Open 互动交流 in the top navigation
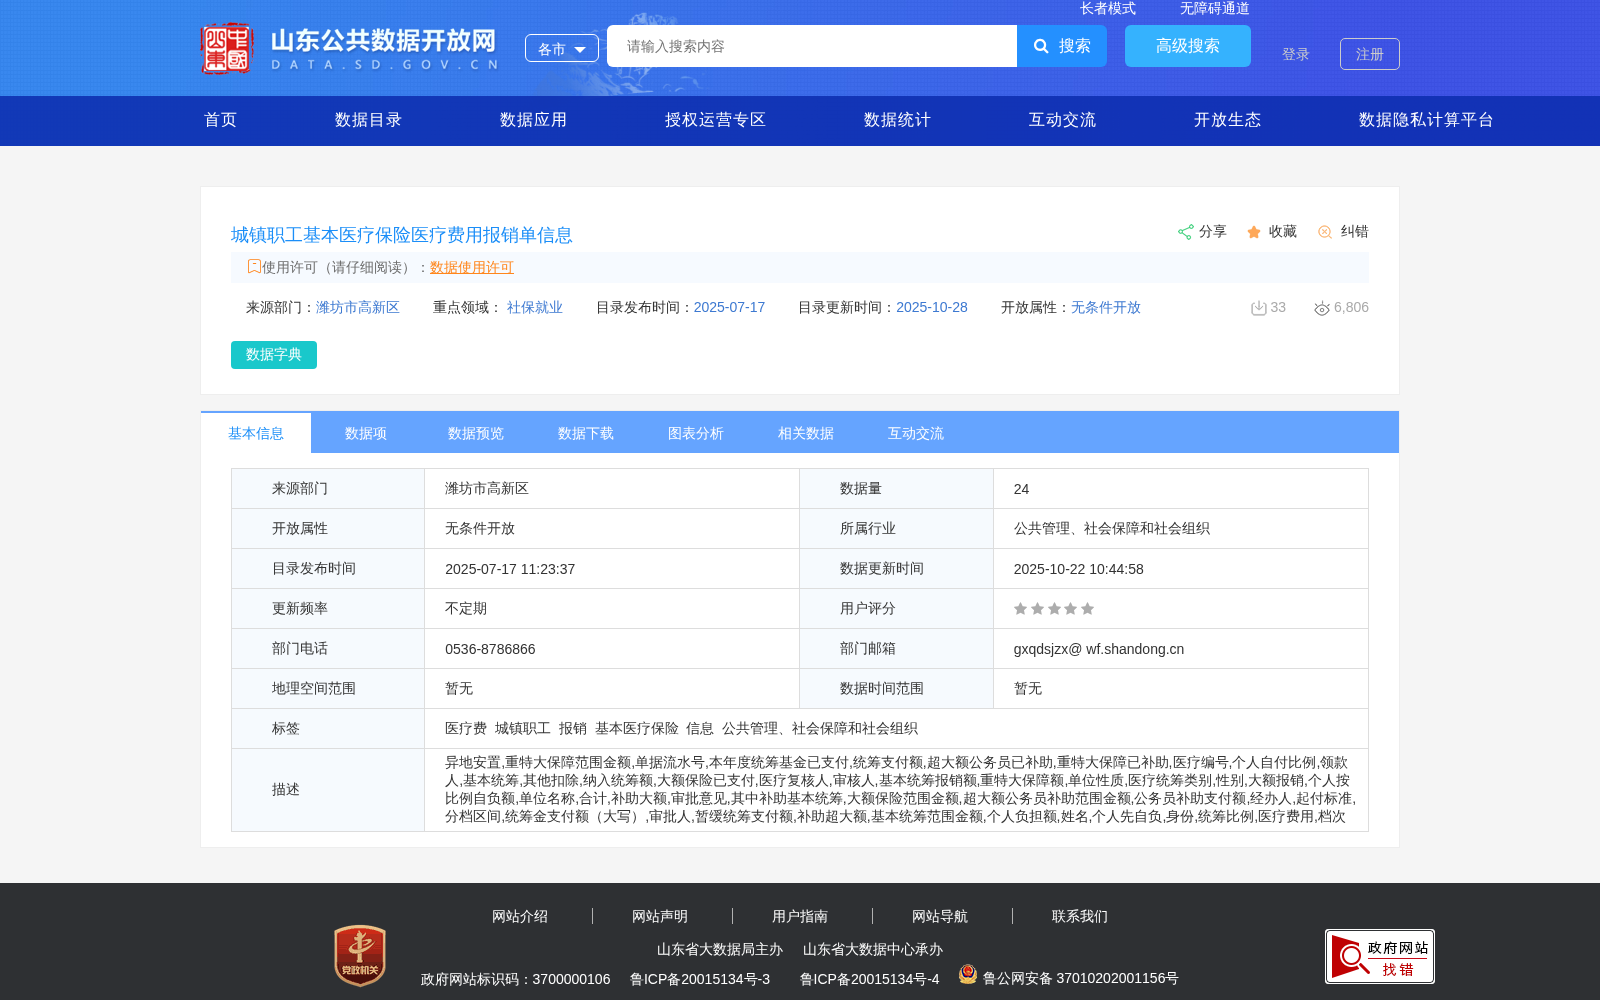Screen dimensions: 1600x1000 1063,120
